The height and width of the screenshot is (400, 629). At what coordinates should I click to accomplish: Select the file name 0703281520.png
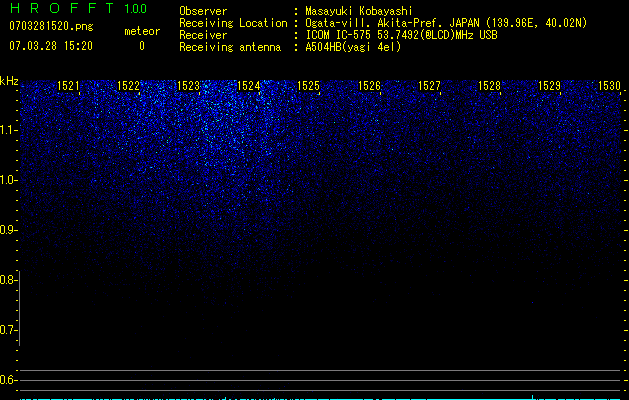pos(51,26)
